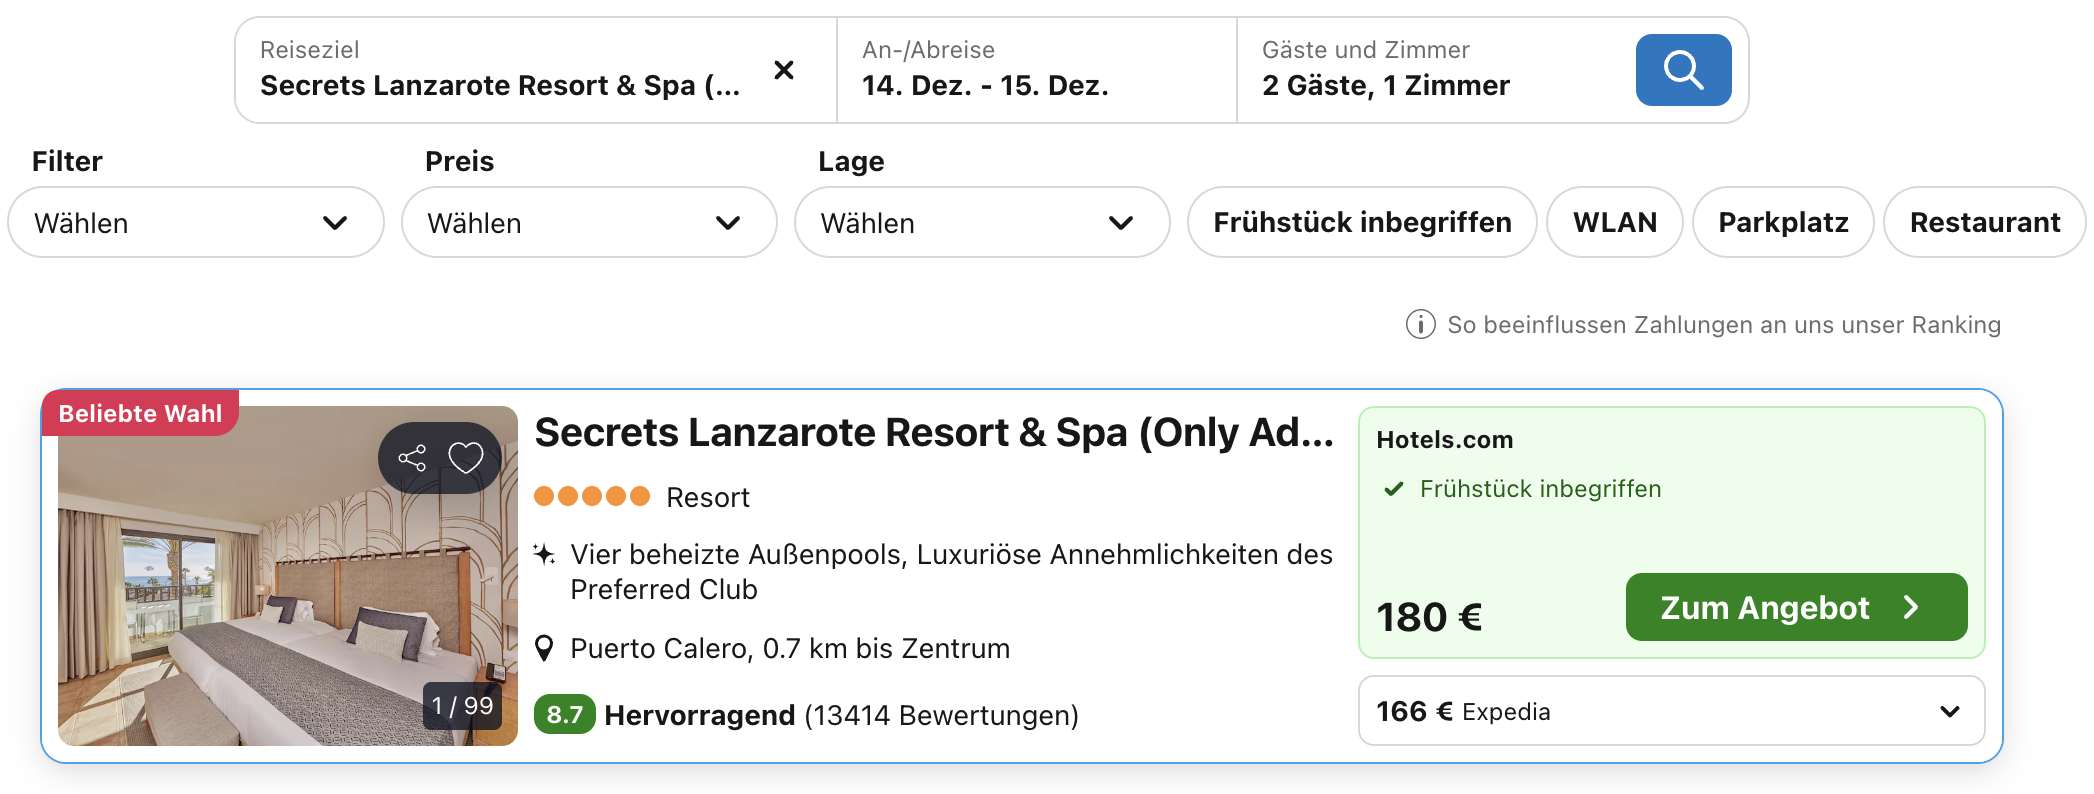This screenshot has height=794, width=2094.
Task: Click the location pin near Puerto Calero
Action: click(544, 649)
